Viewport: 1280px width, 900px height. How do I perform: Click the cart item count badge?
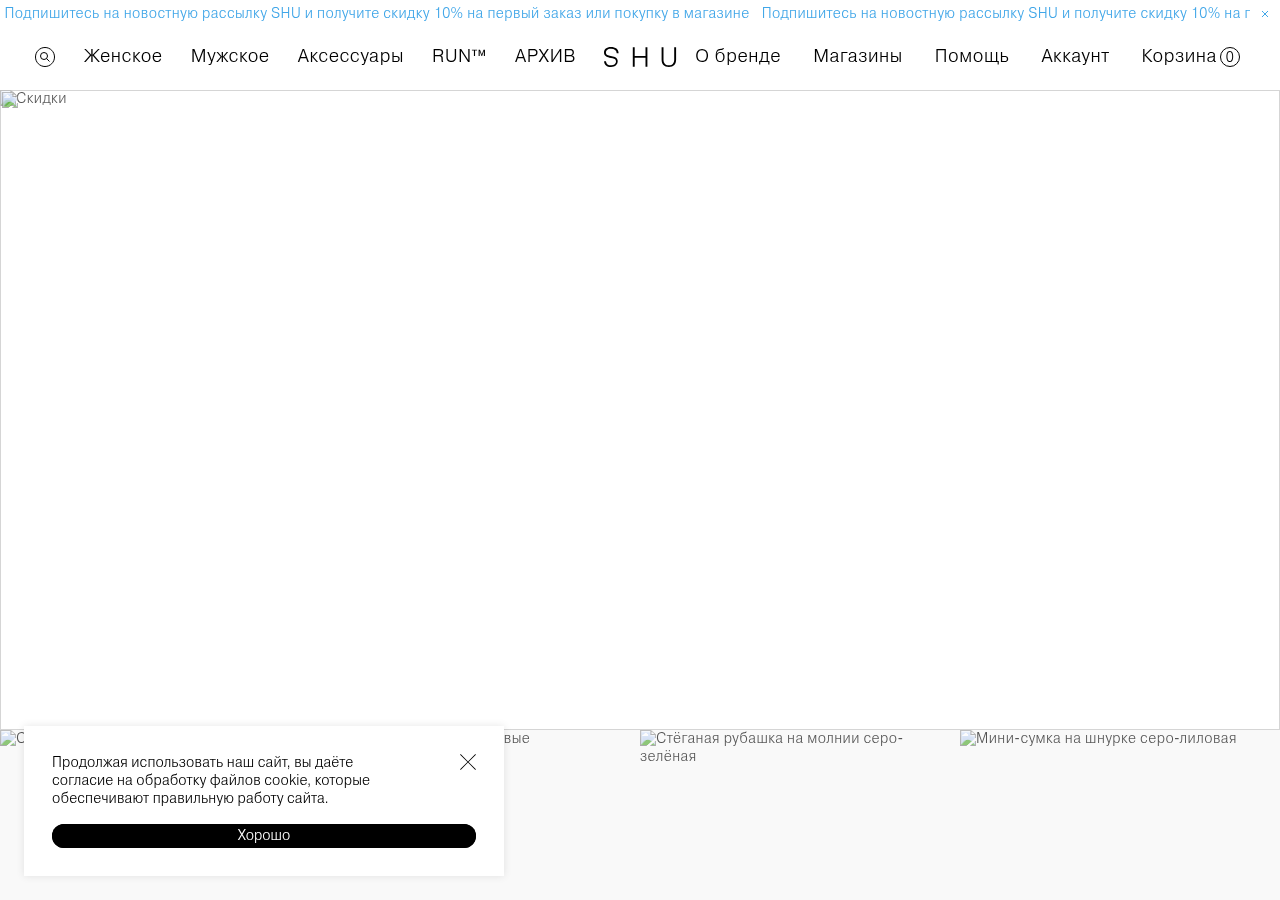pos(1230,57)
